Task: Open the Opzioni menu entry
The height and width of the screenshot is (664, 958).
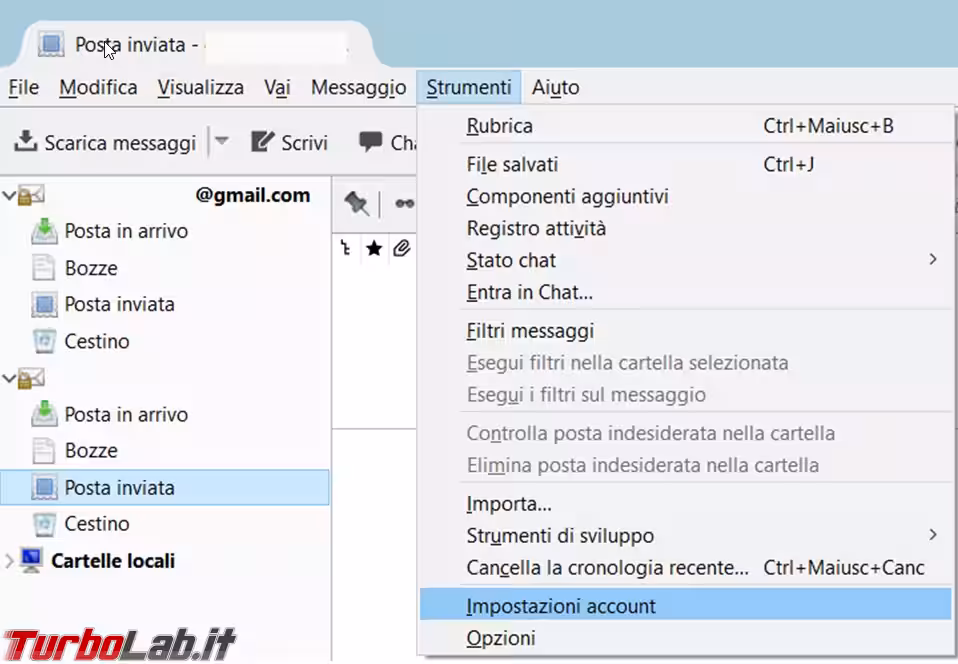Action: click(x=501, y=638)
